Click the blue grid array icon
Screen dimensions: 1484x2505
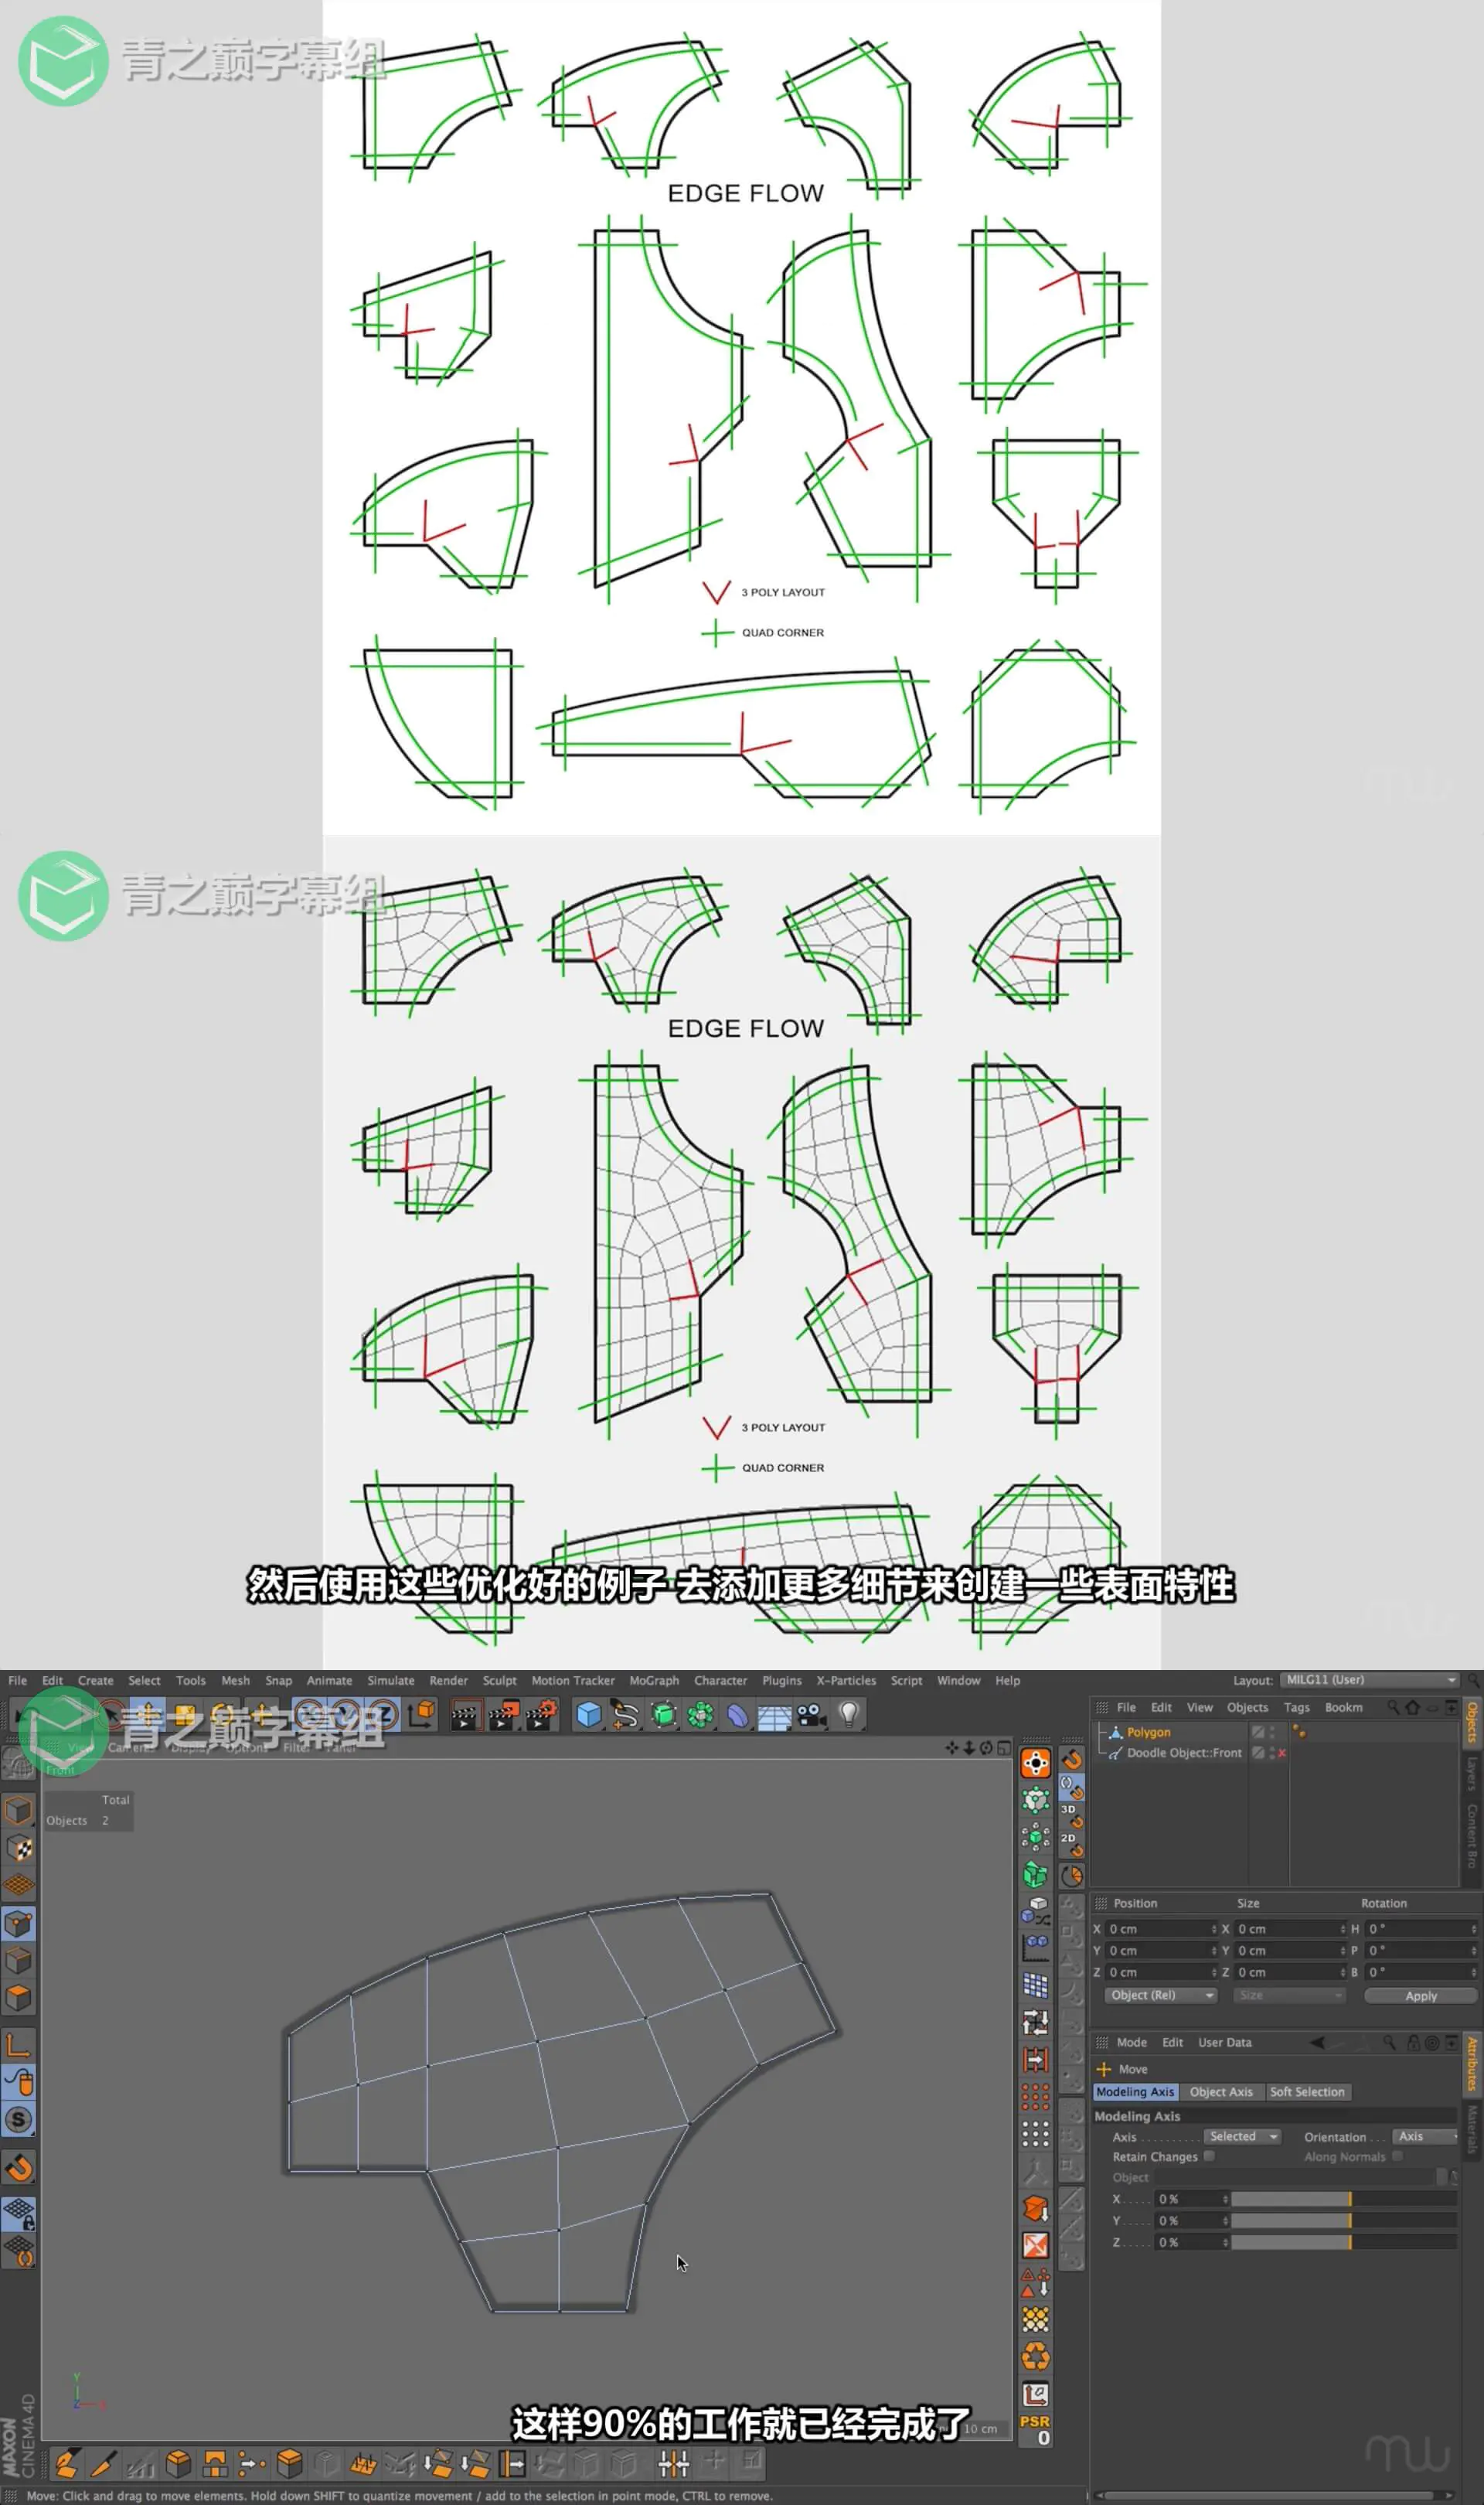(1035, 1985)
